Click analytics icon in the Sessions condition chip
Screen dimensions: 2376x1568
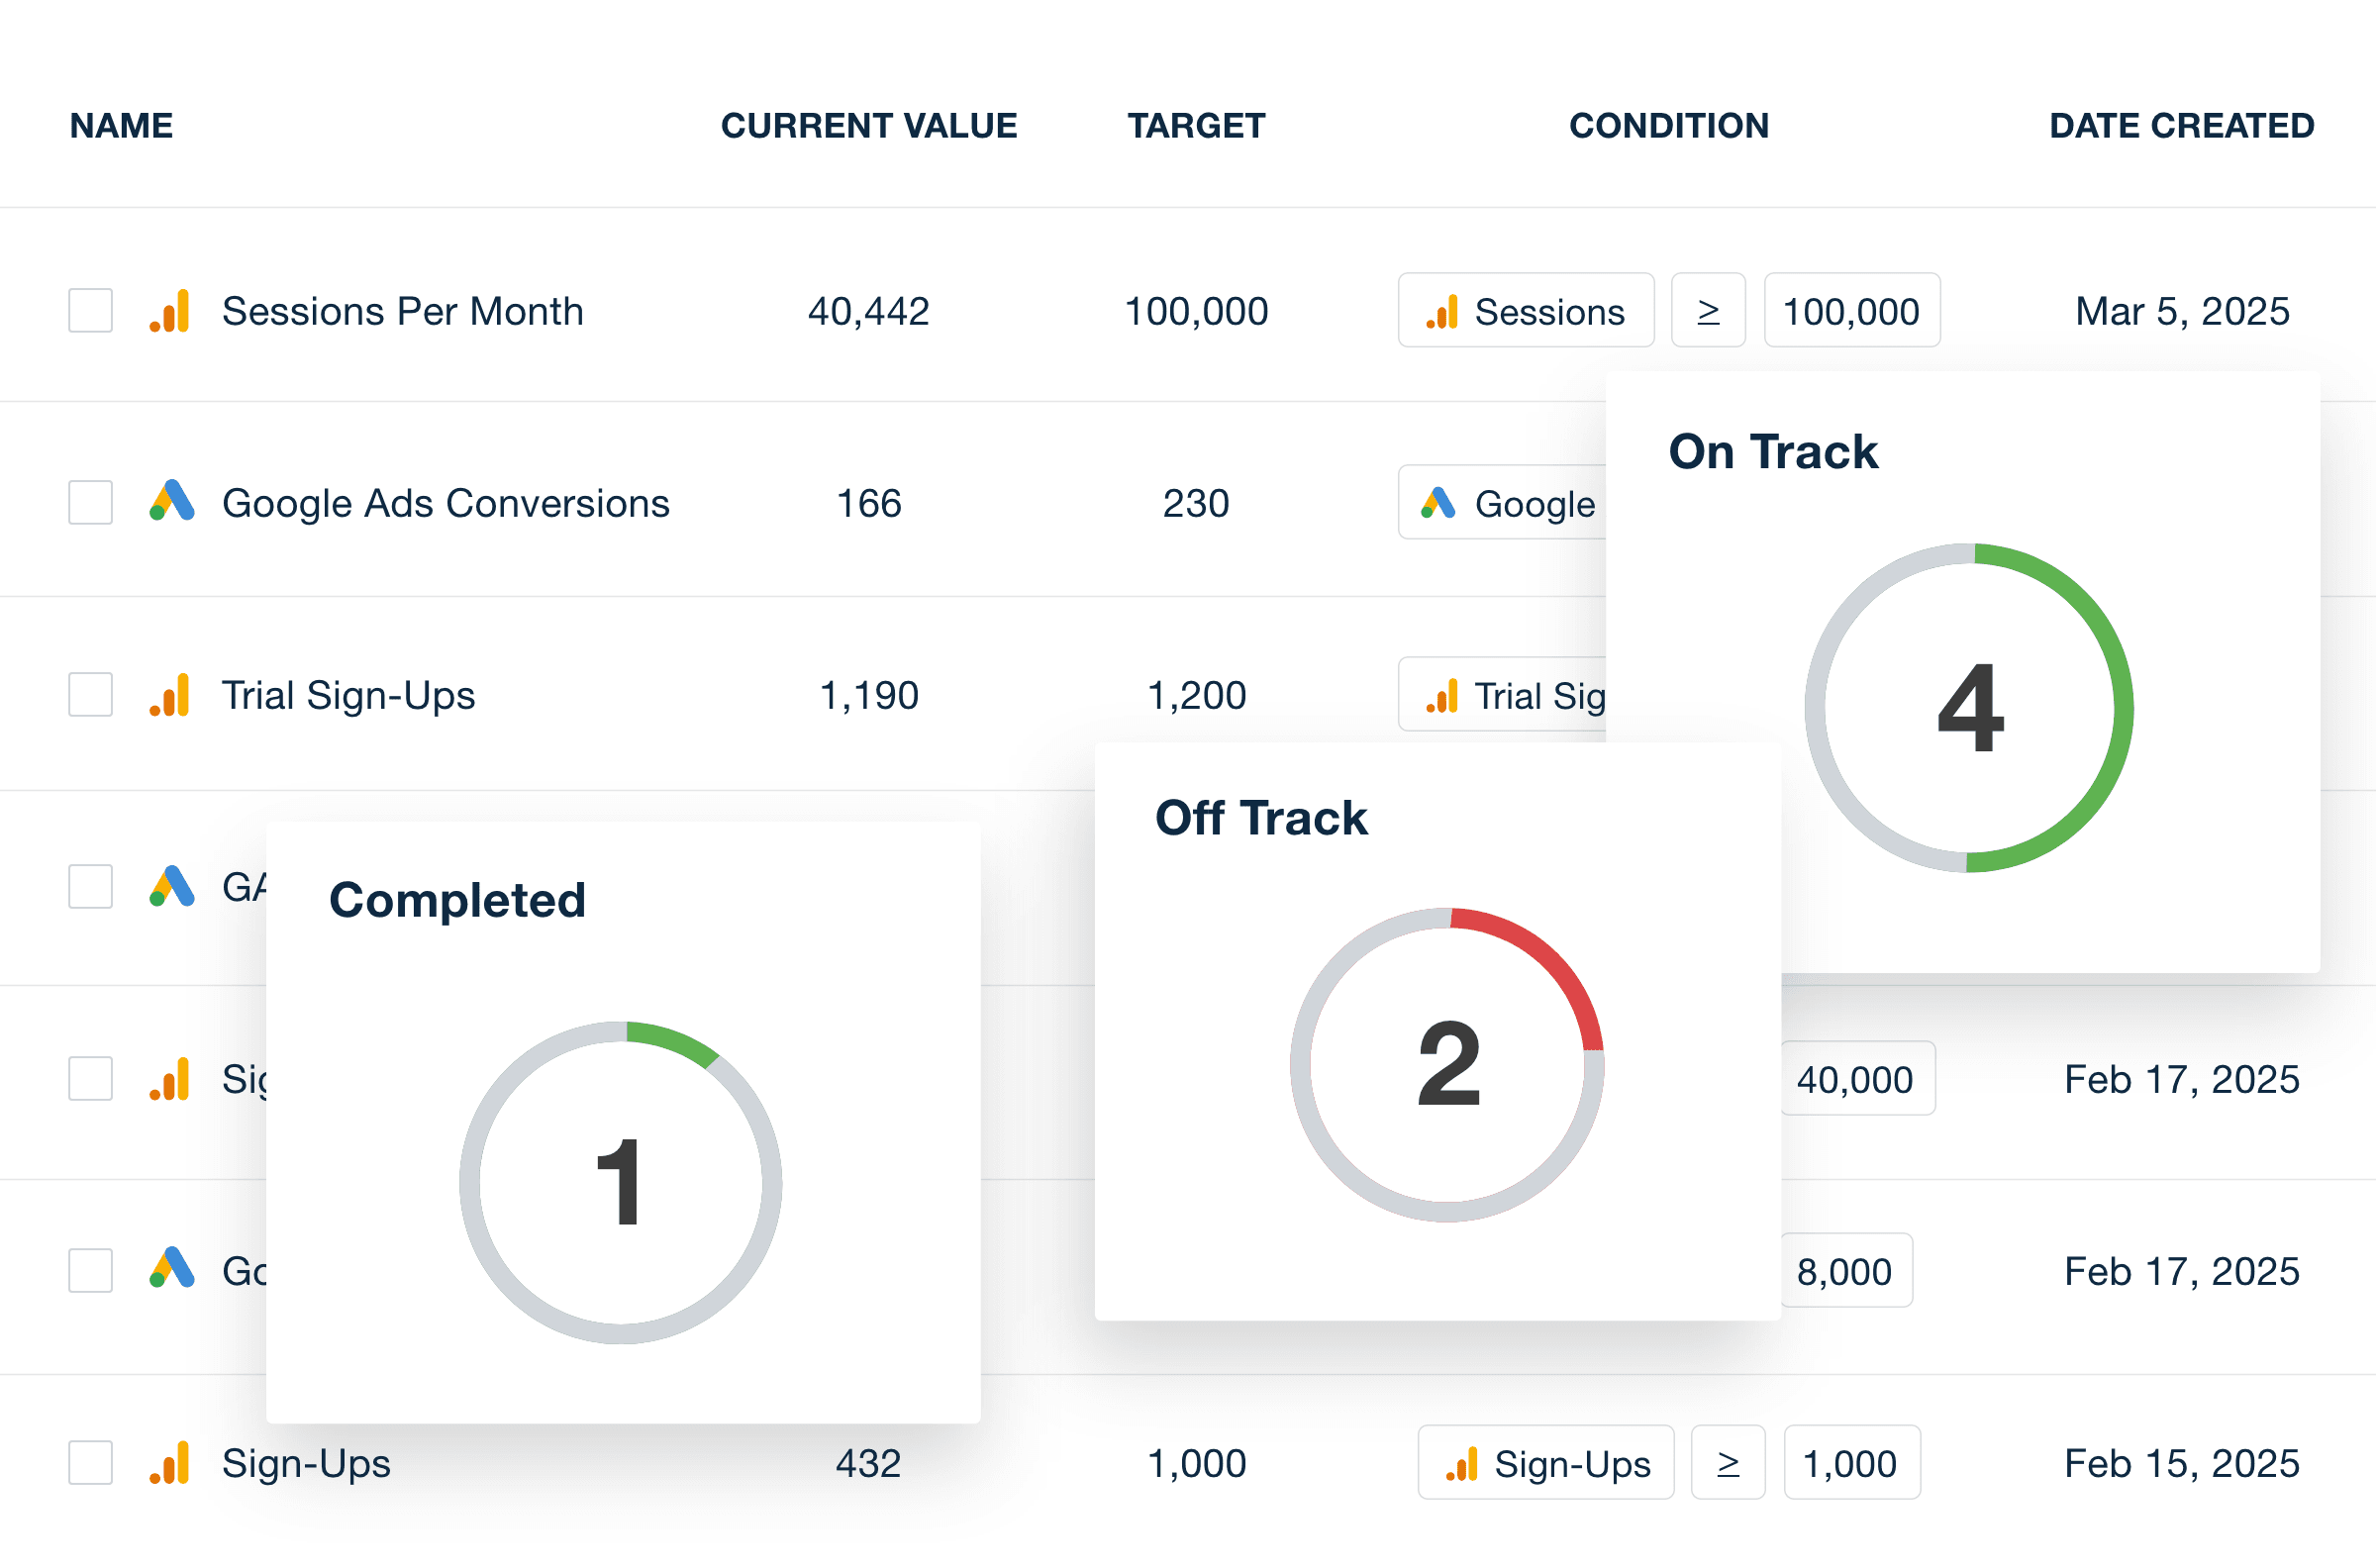pos(1442,312)
